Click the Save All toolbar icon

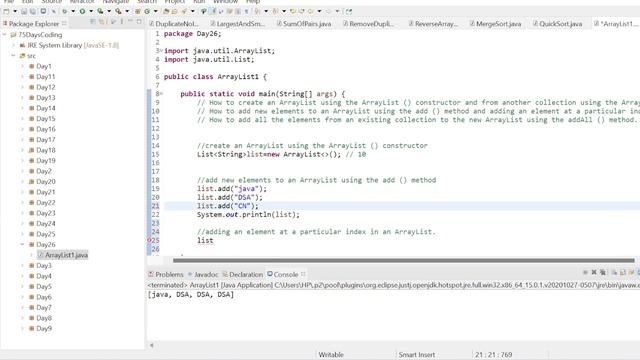click(x=33, y=11)
